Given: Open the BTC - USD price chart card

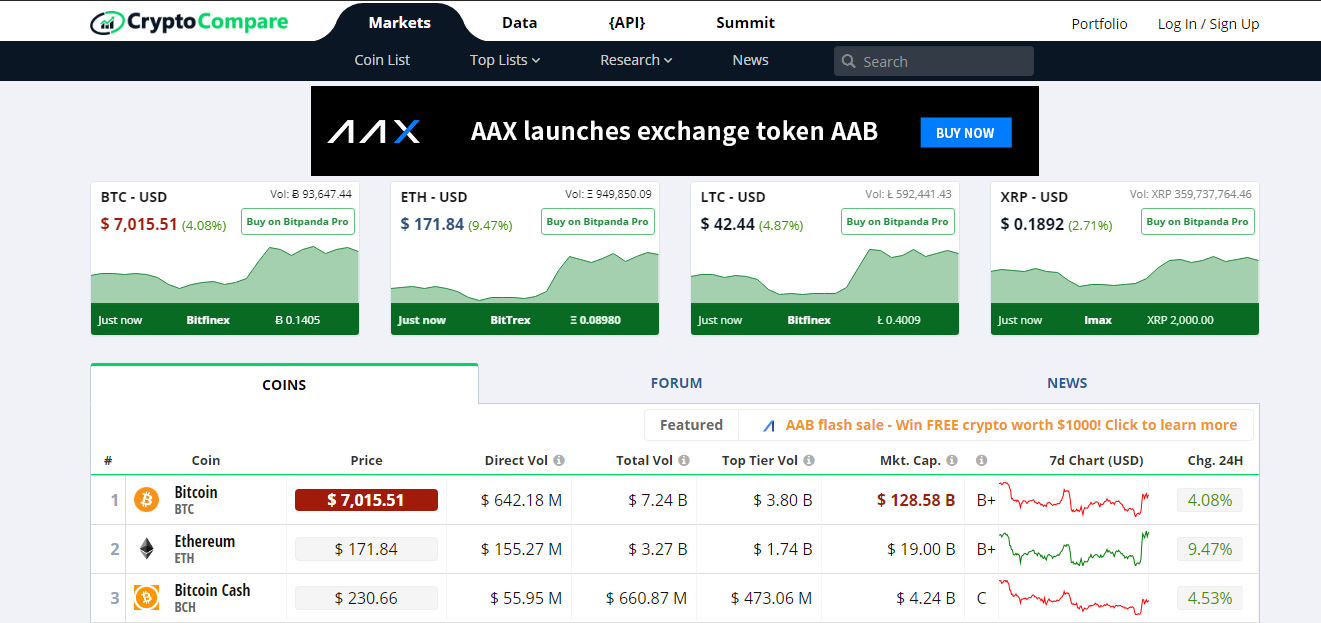Looking at the screenshot, I should pos(225,258).
